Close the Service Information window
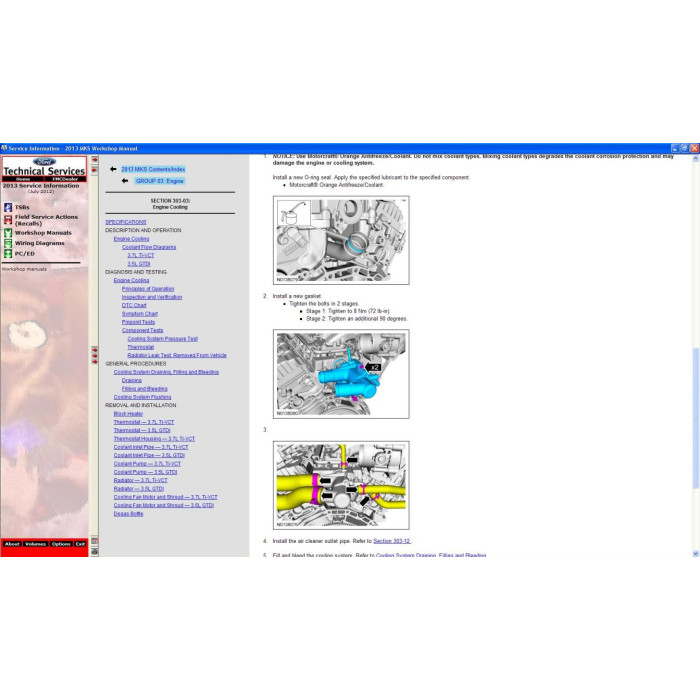This screenshot has height=700, width=700. pyautogui.click(x=694, y=148)
